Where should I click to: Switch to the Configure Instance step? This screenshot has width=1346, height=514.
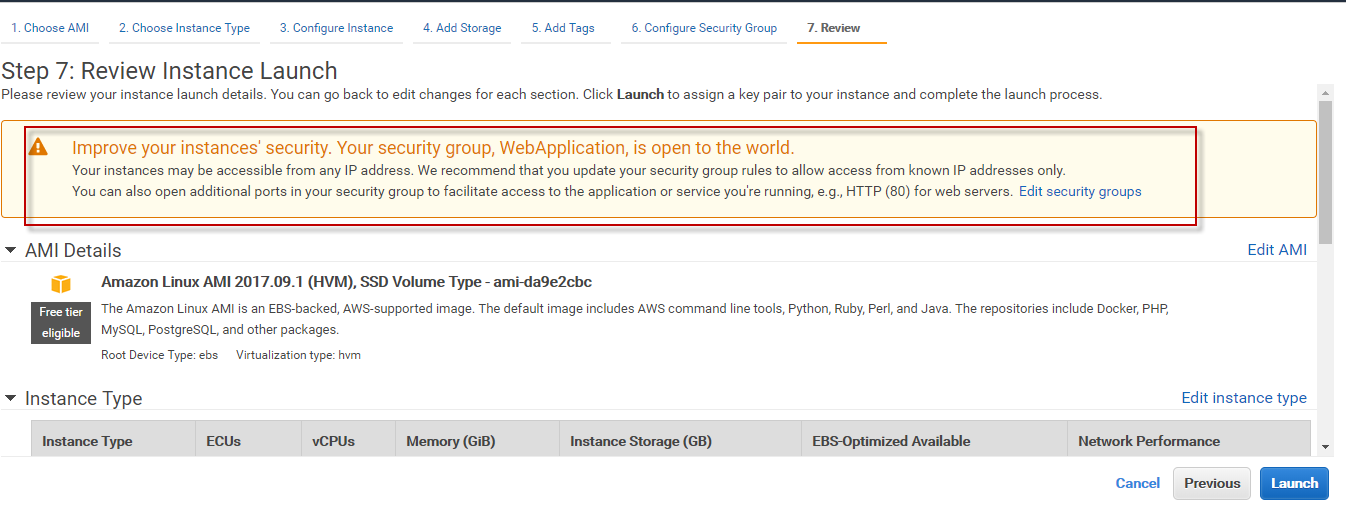(x=336, y=28)
